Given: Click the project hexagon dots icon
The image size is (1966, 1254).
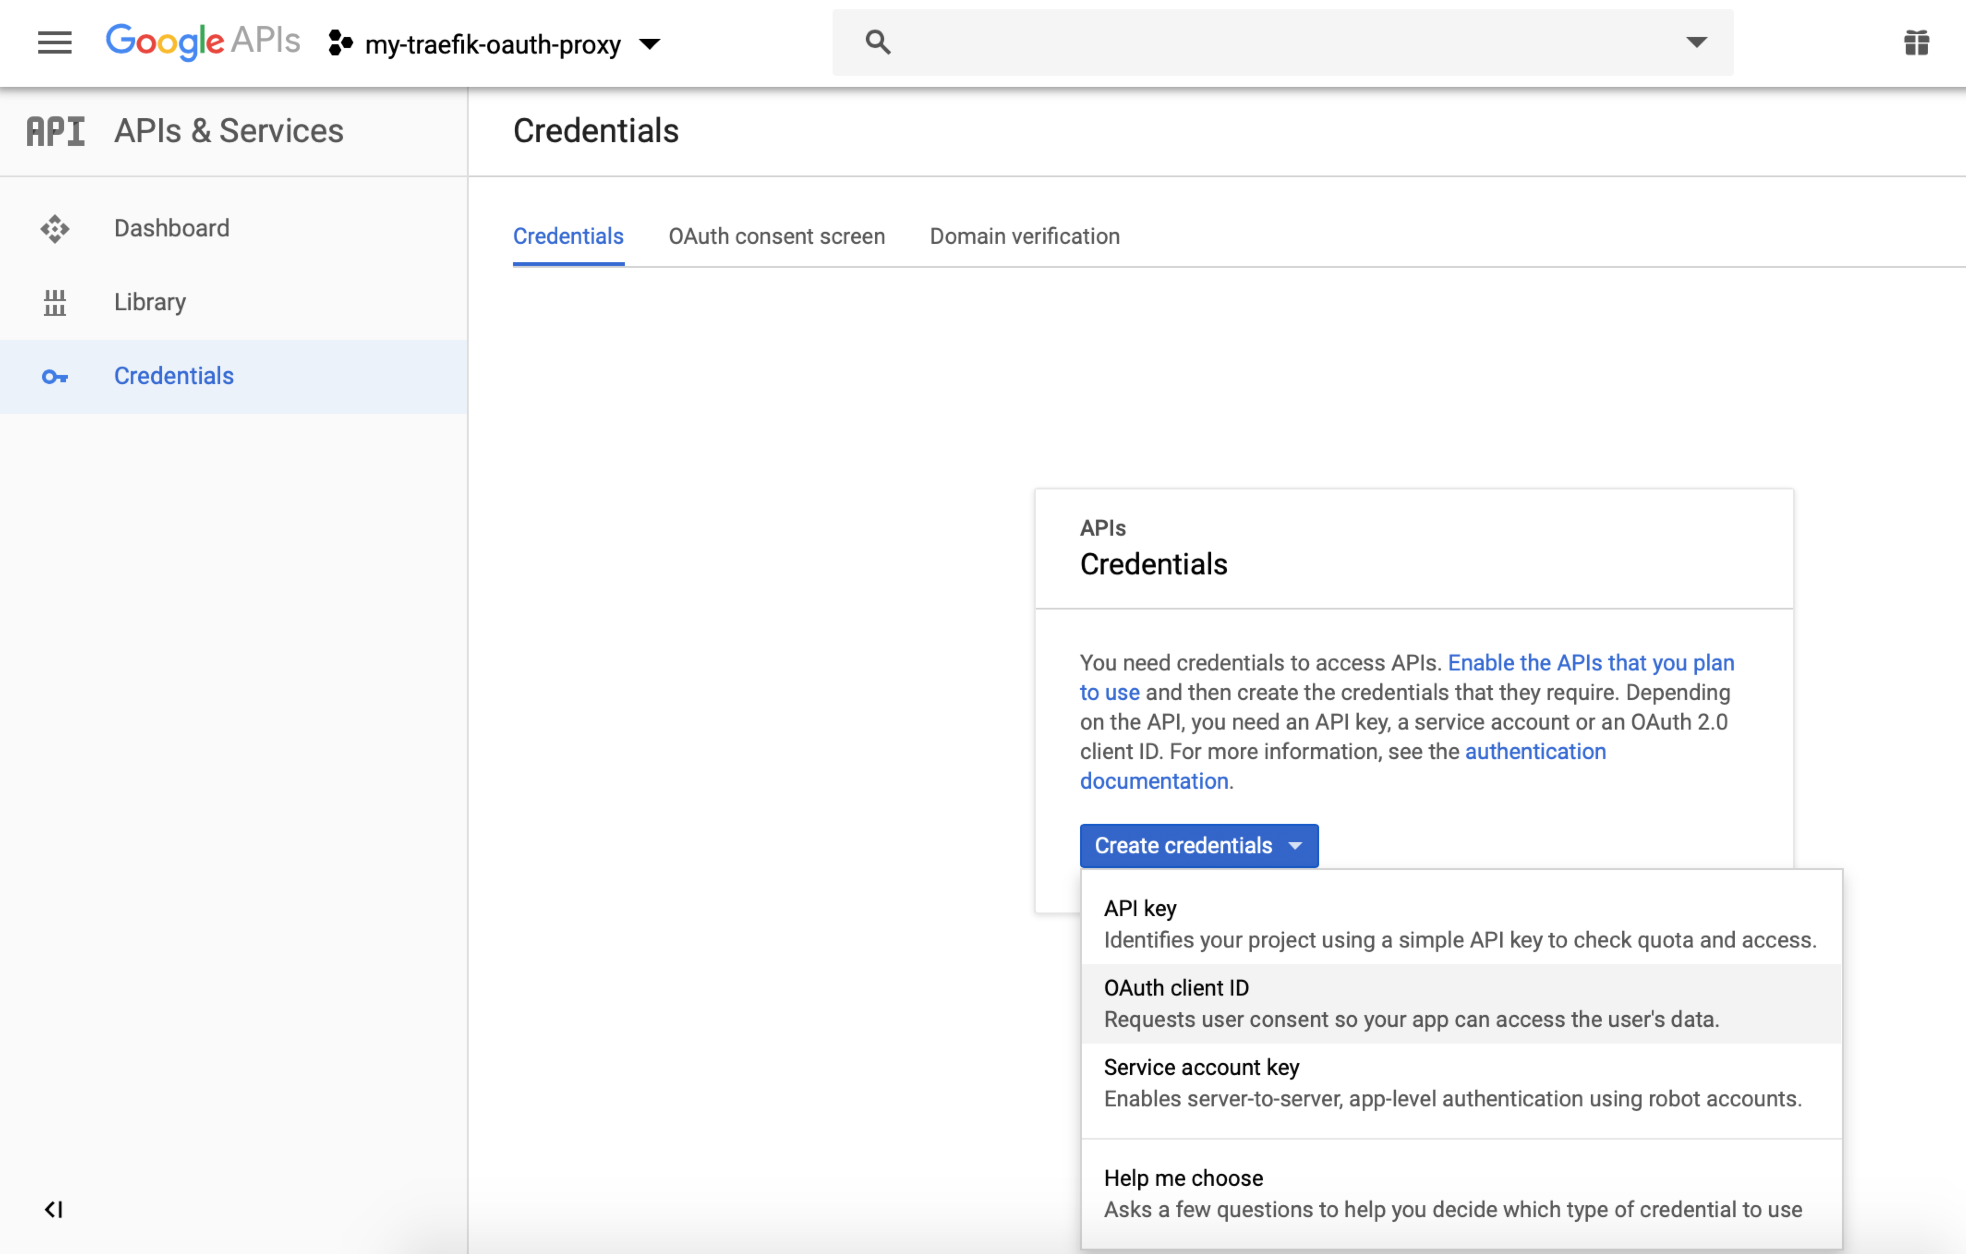Looking at the screenshot, I should pos(340,43).
